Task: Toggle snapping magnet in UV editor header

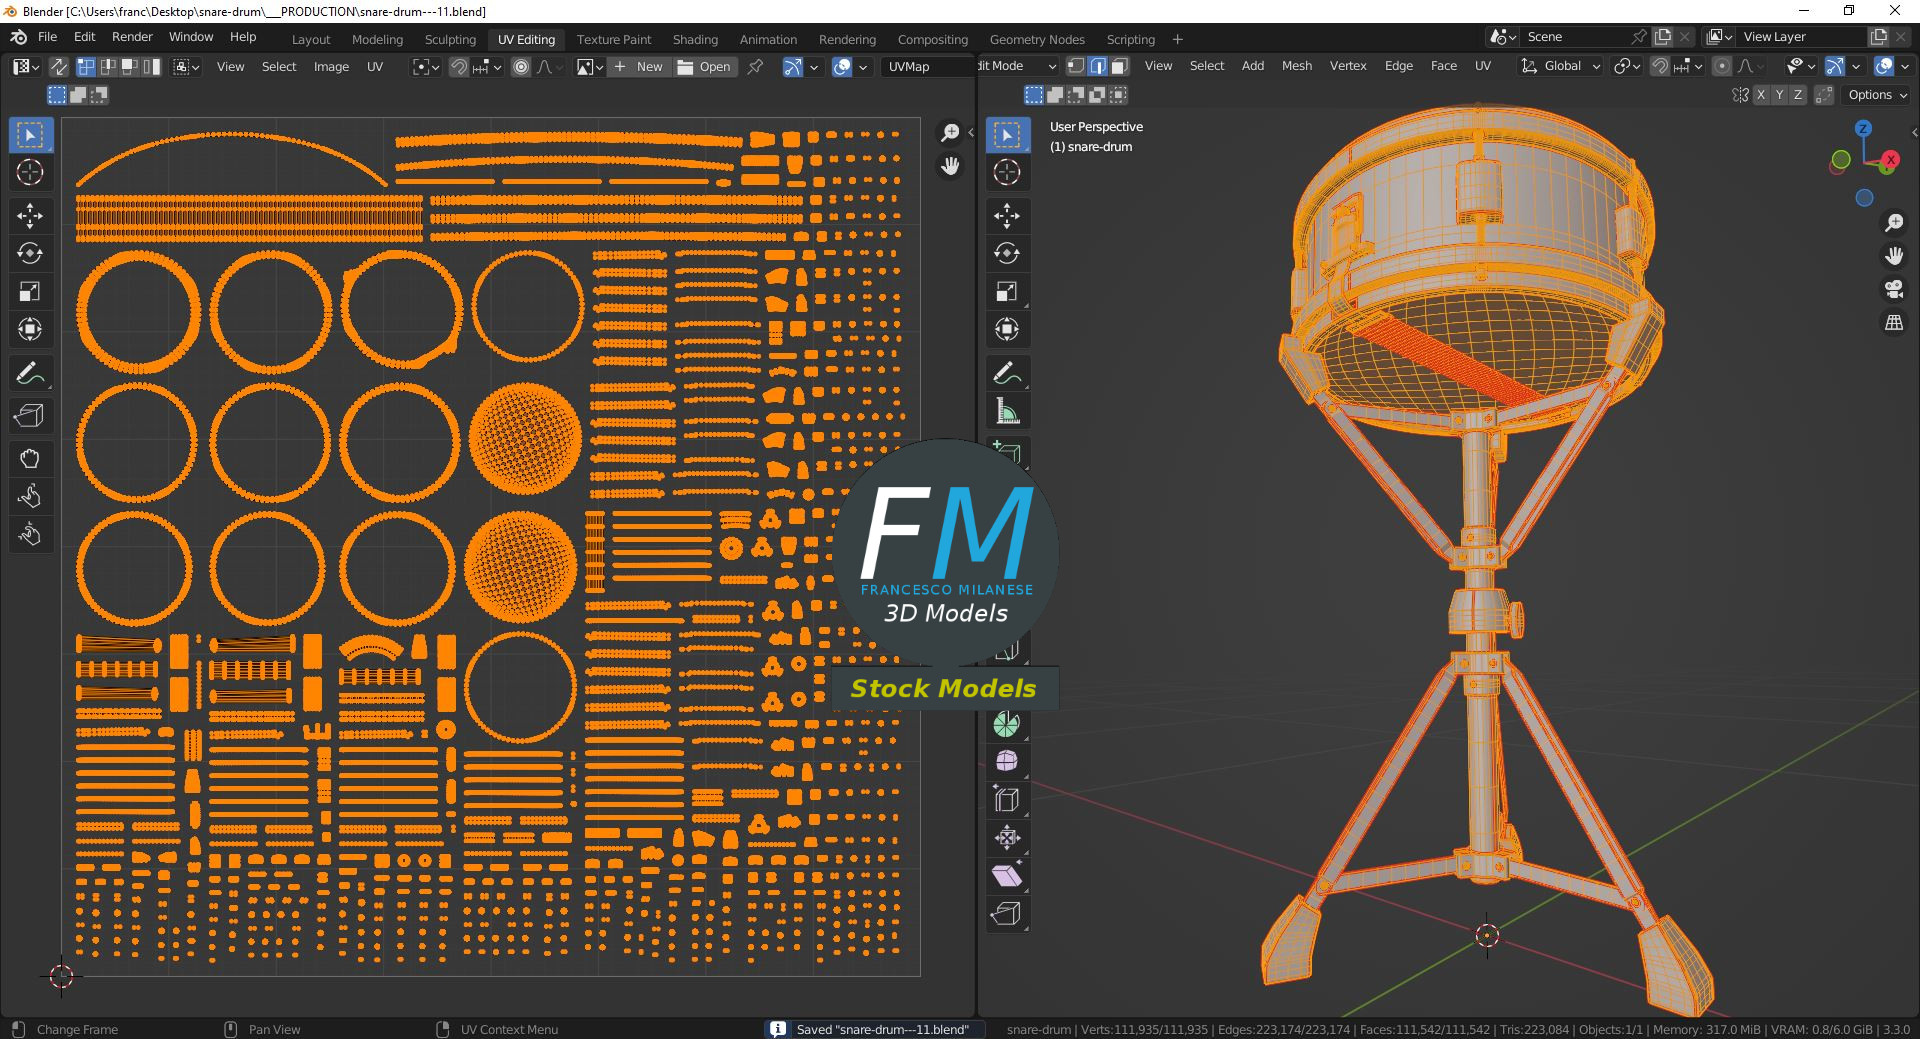Action: click(459, 67)
